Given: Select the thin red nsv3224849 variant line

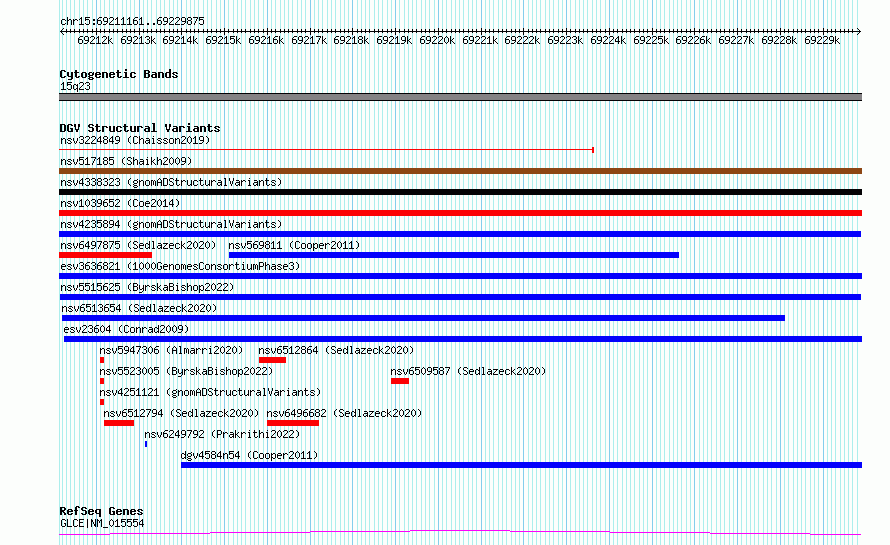Looking at the screenshot, I should tap(326, 150).
